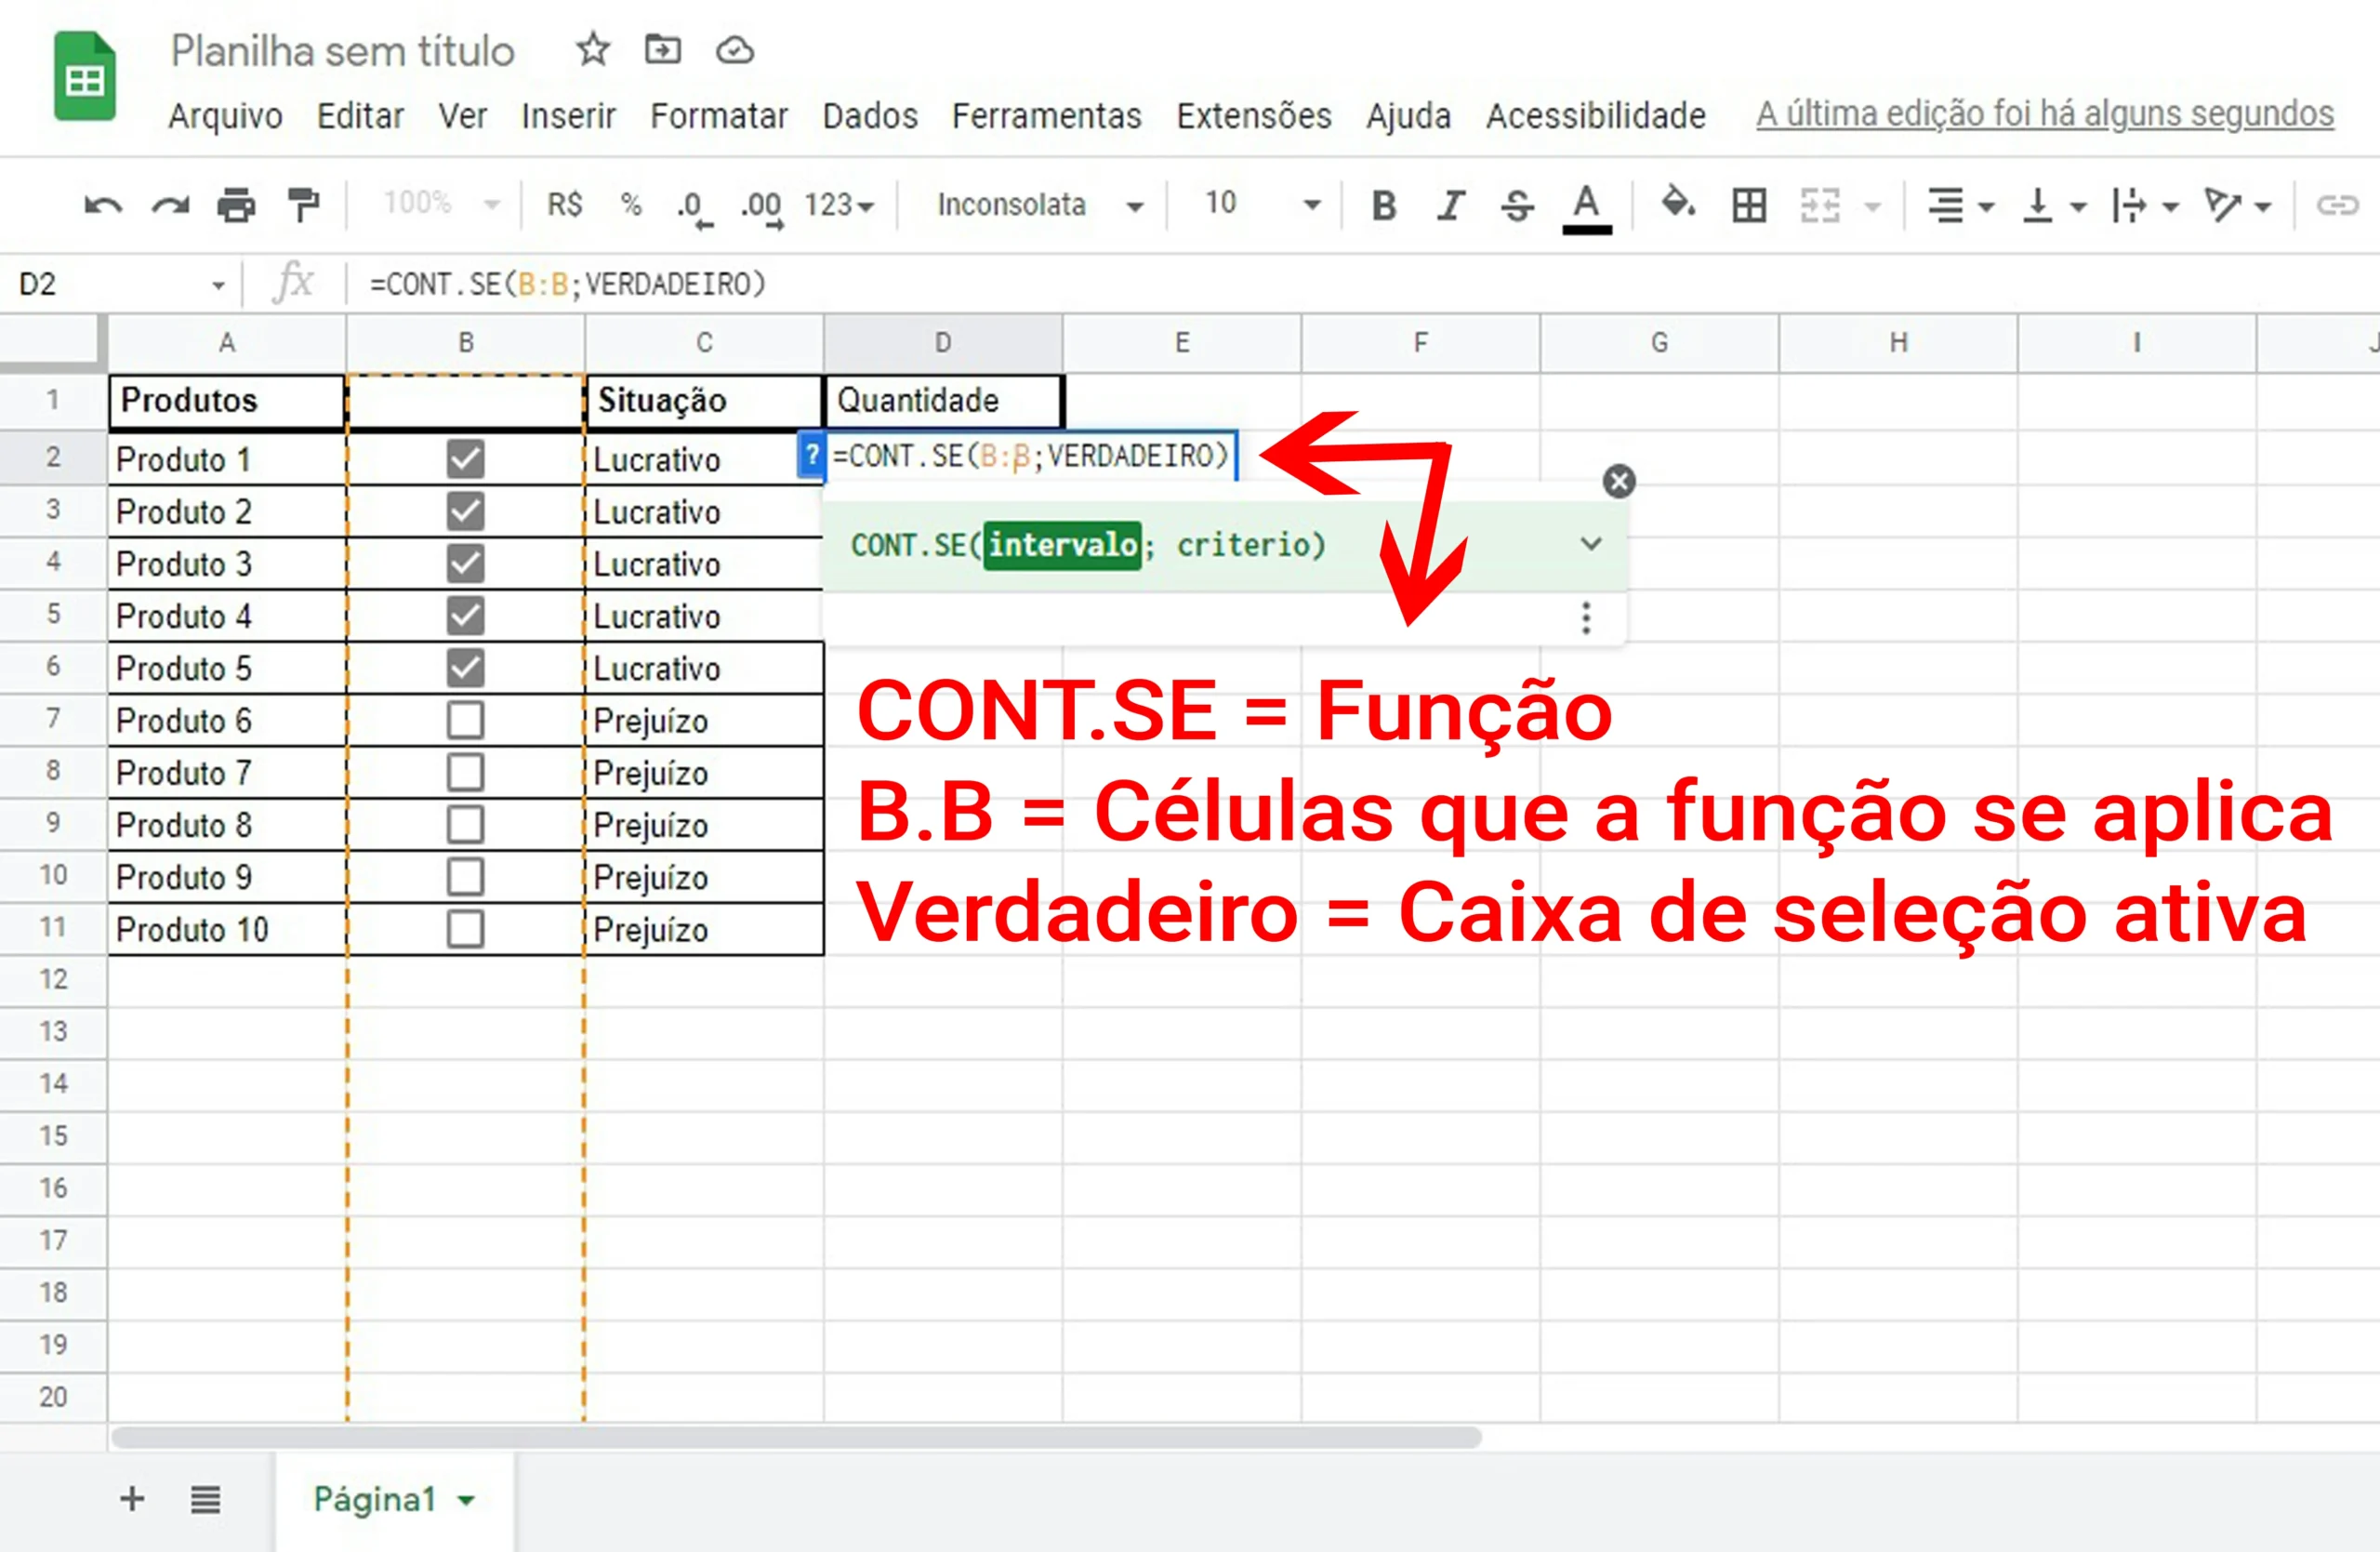The image size is (2380, 1552).
Task: Click the undo arrow icon
Action: click(x=103, y=206)
